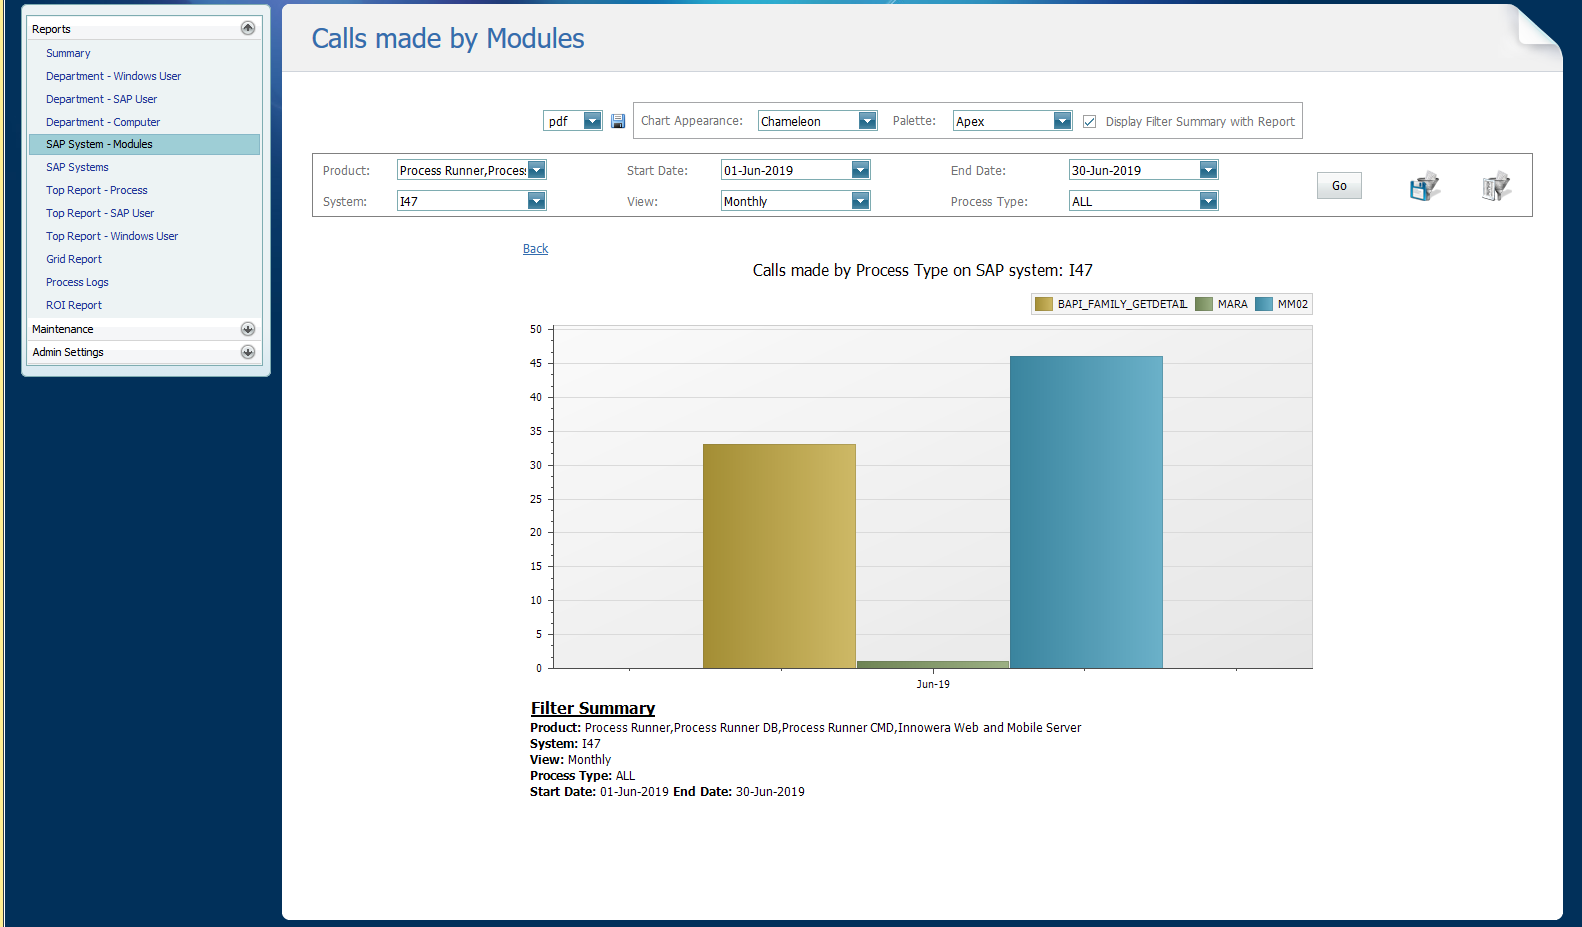
Task: Open the Palette Apex dropdown
Action: coord(1062,121)
